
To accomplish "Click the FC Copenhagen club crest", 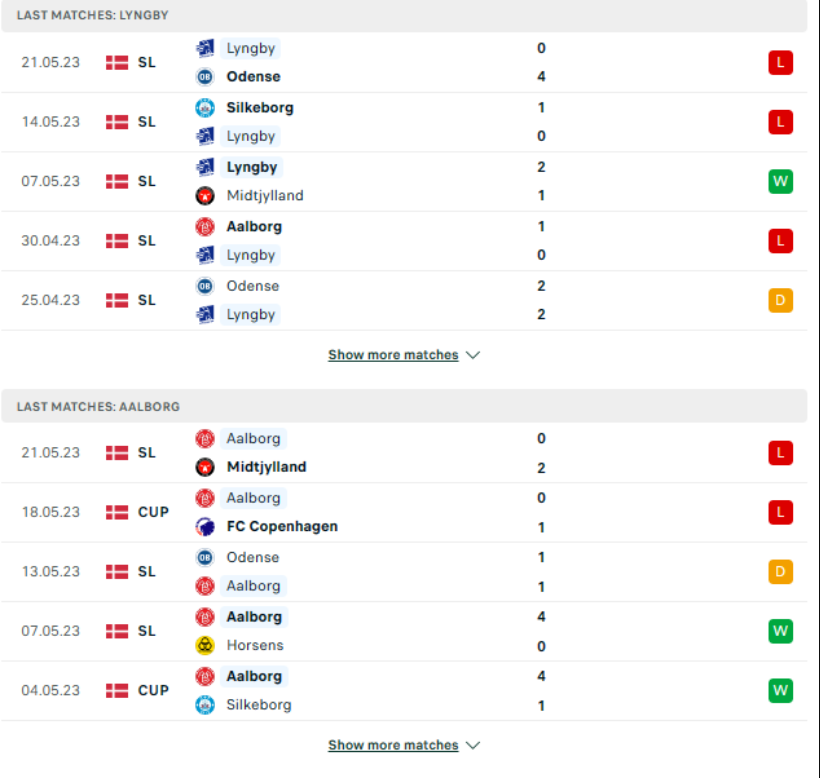I will [207, 527].
